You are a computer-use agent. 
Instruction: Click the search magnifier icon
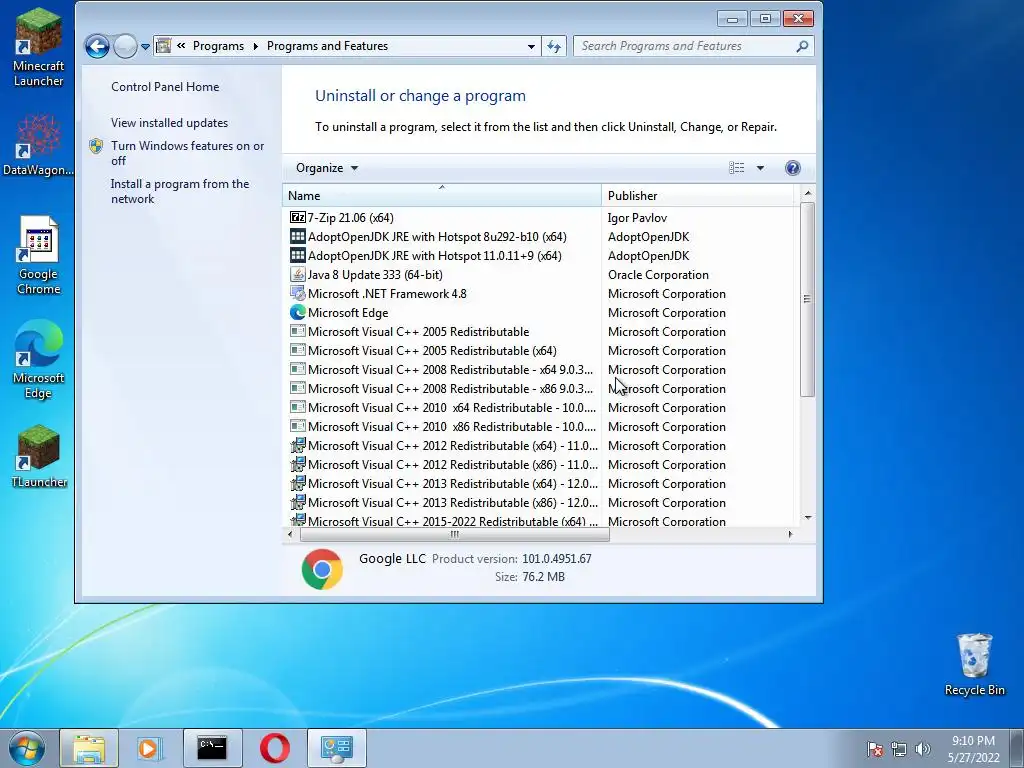tap(802, 46)
